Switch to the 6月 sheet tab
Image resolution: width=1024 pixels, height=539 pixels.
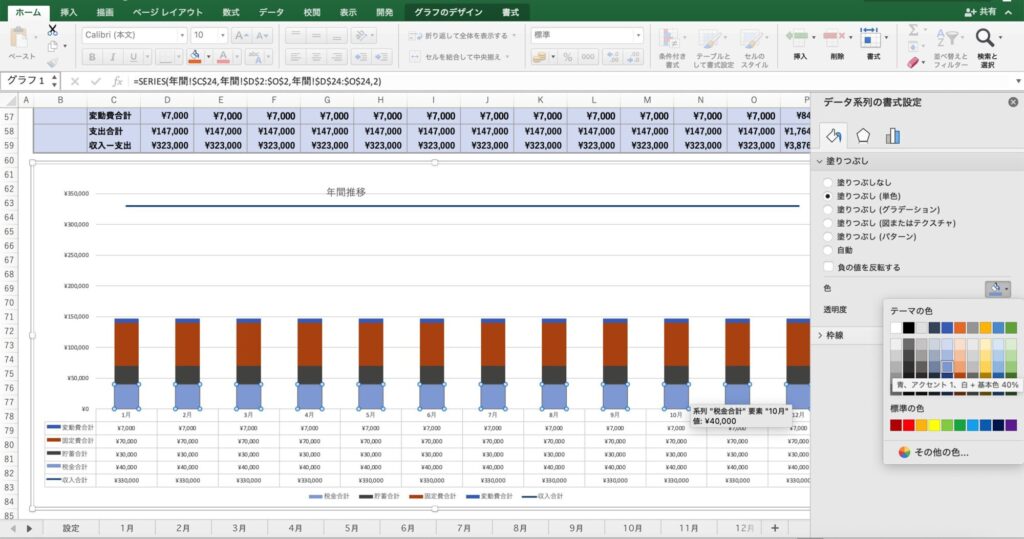(408, 527)
